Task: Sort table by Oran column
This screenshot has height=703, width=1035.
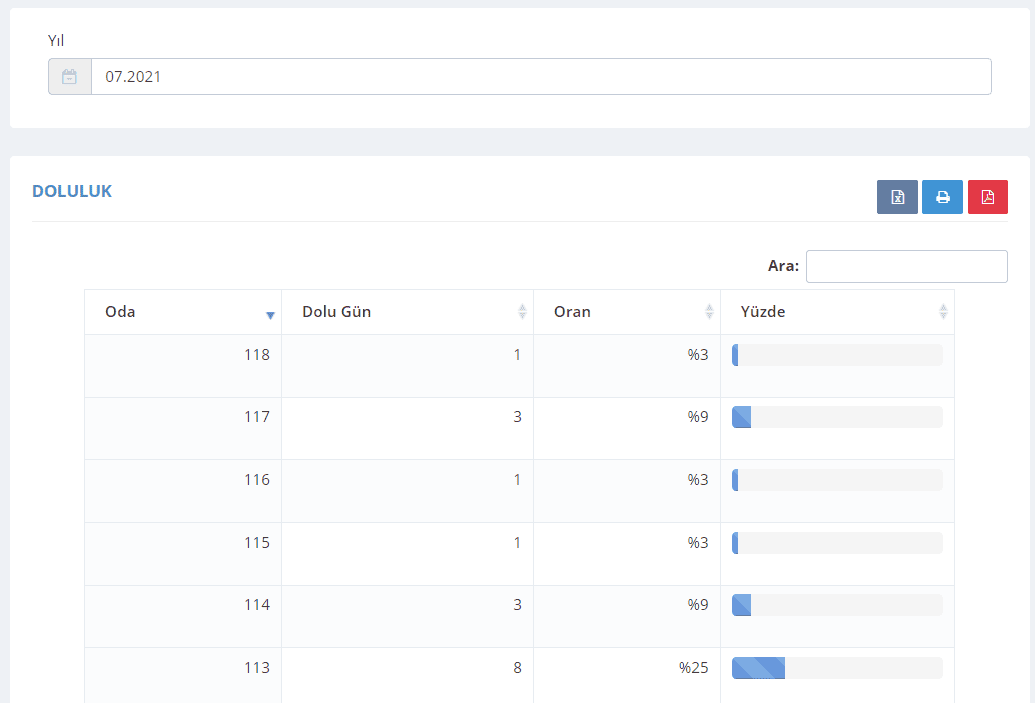Action: click(626, 312)
